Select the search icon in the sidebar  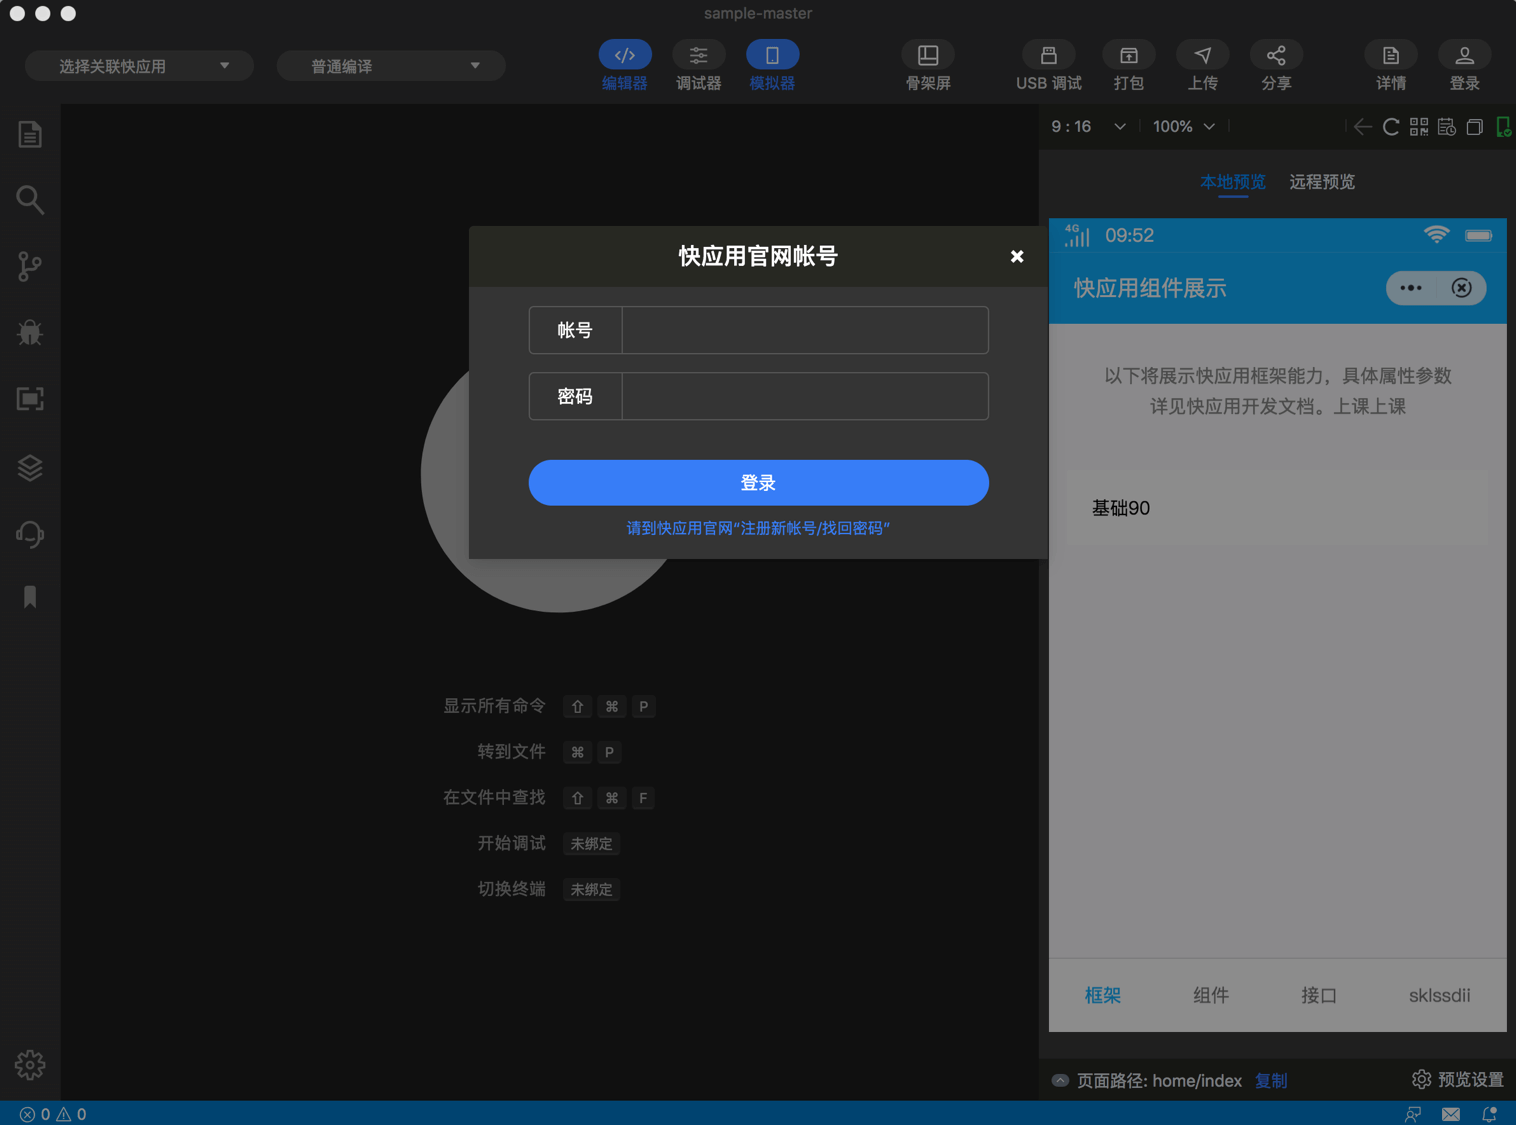29,199
